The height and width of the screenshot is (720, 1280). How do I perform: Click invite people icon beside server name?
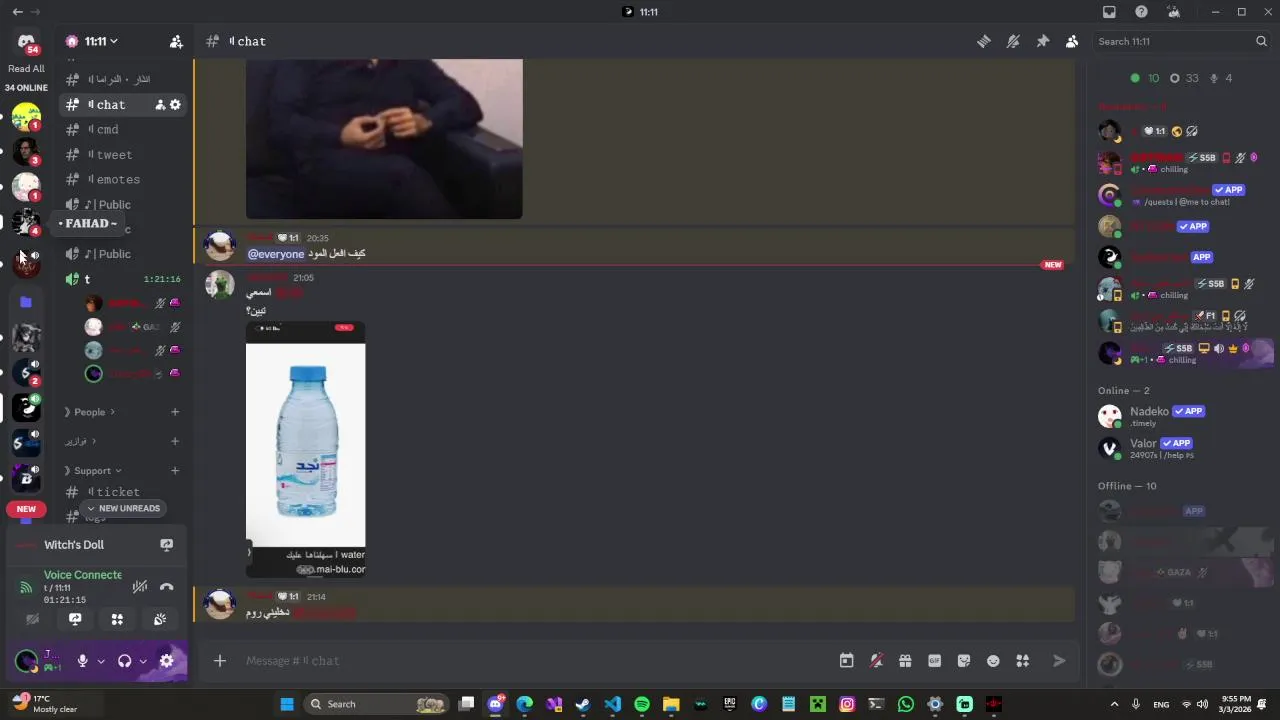pos(176,41)
